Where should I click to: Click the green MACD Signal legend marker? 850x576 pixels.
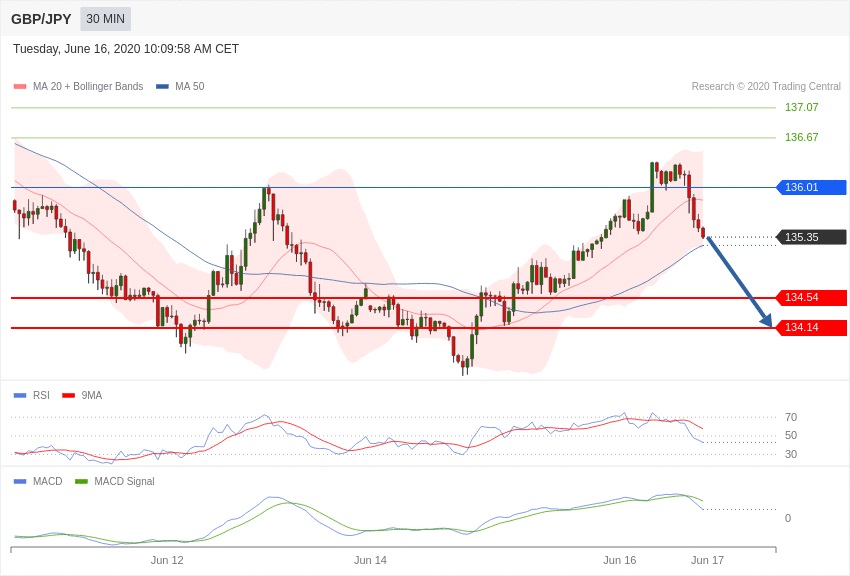[81, 482]
